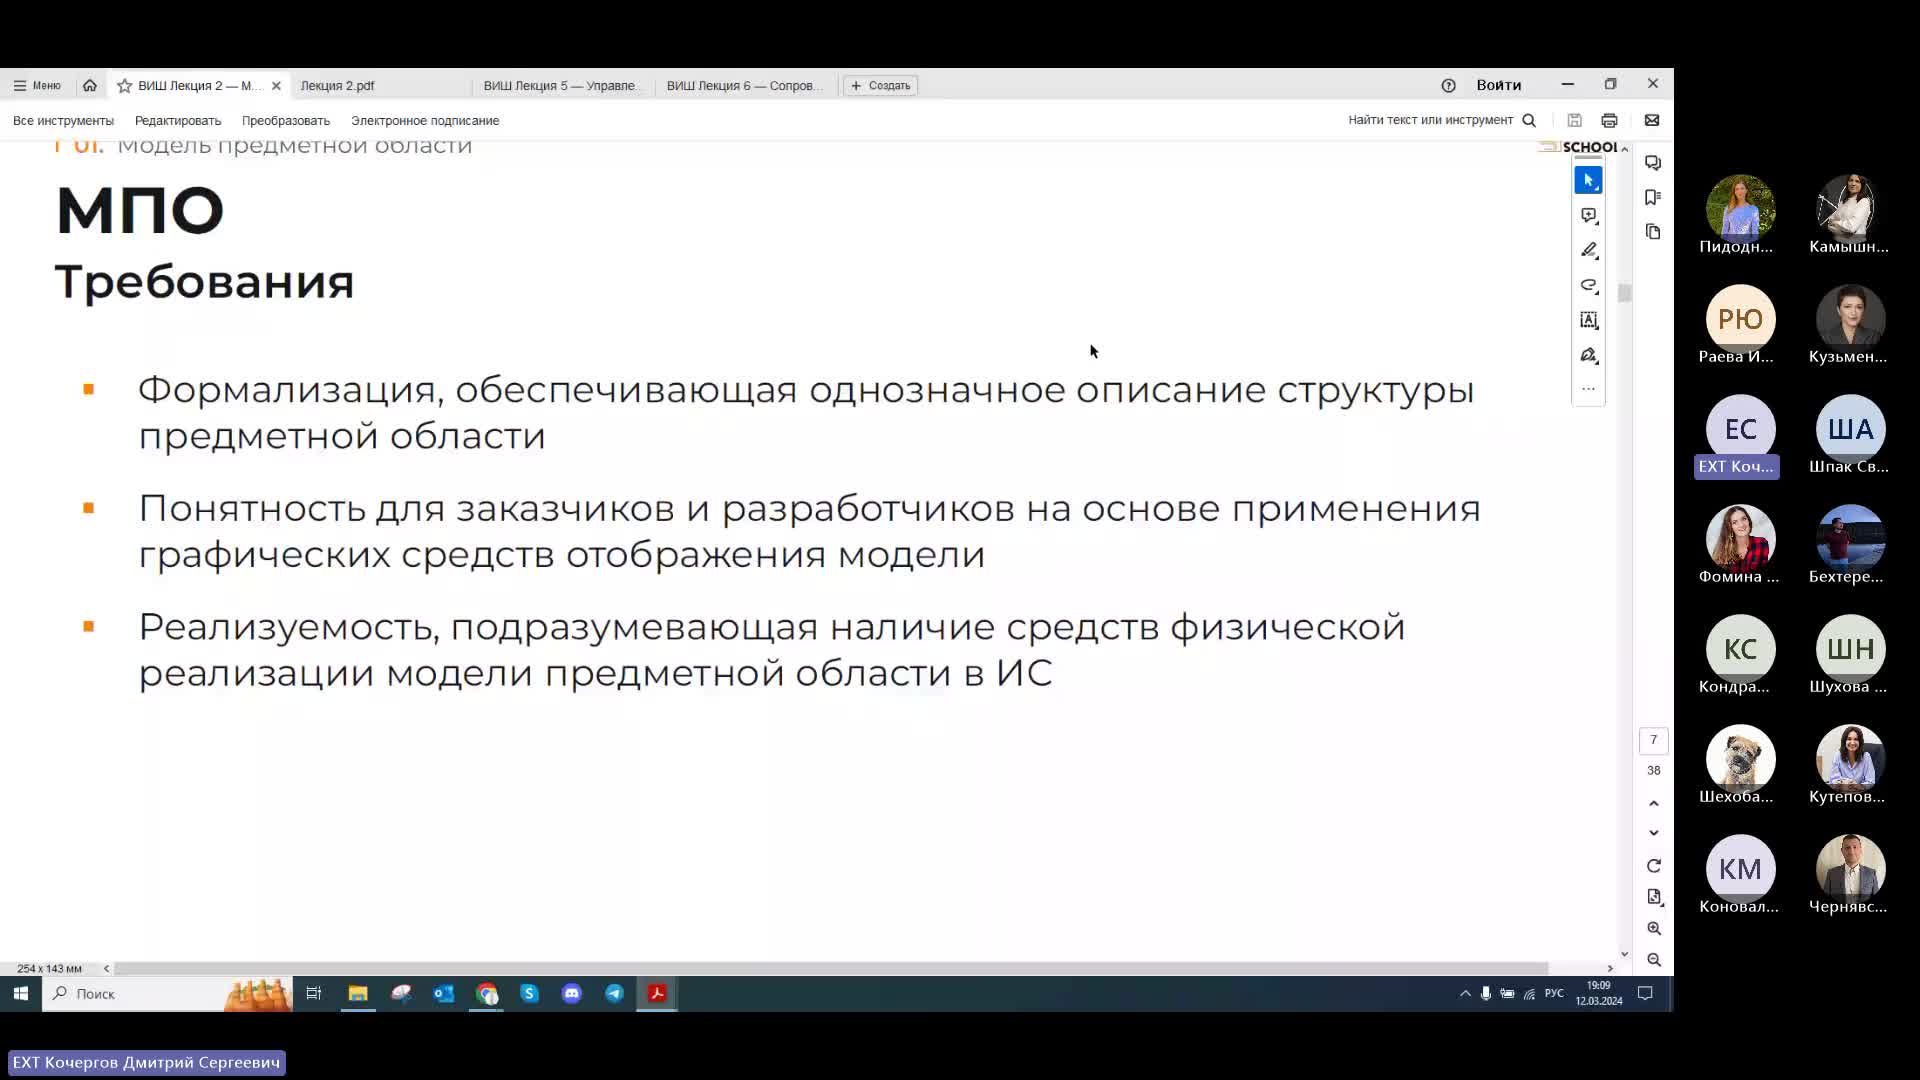Image resolution: width=1920 pixels, height=1080 pixels.
Task: Click the horizontal scroll right arrow
Action: [1610, 968]
